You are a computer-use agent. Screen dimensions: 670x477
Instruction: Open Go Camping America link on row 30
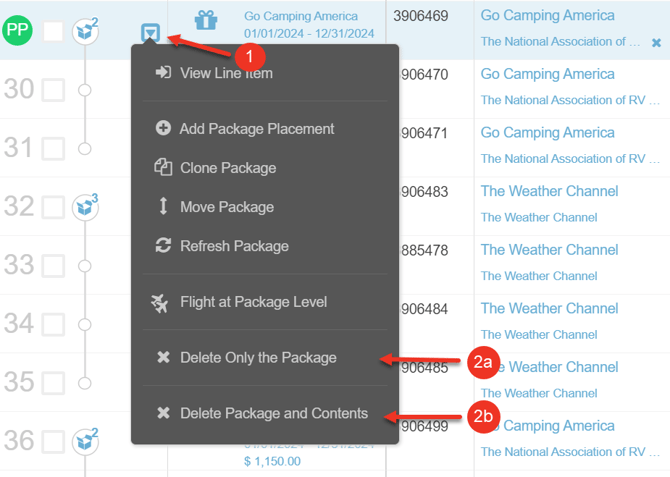click(x=547, y=74)
